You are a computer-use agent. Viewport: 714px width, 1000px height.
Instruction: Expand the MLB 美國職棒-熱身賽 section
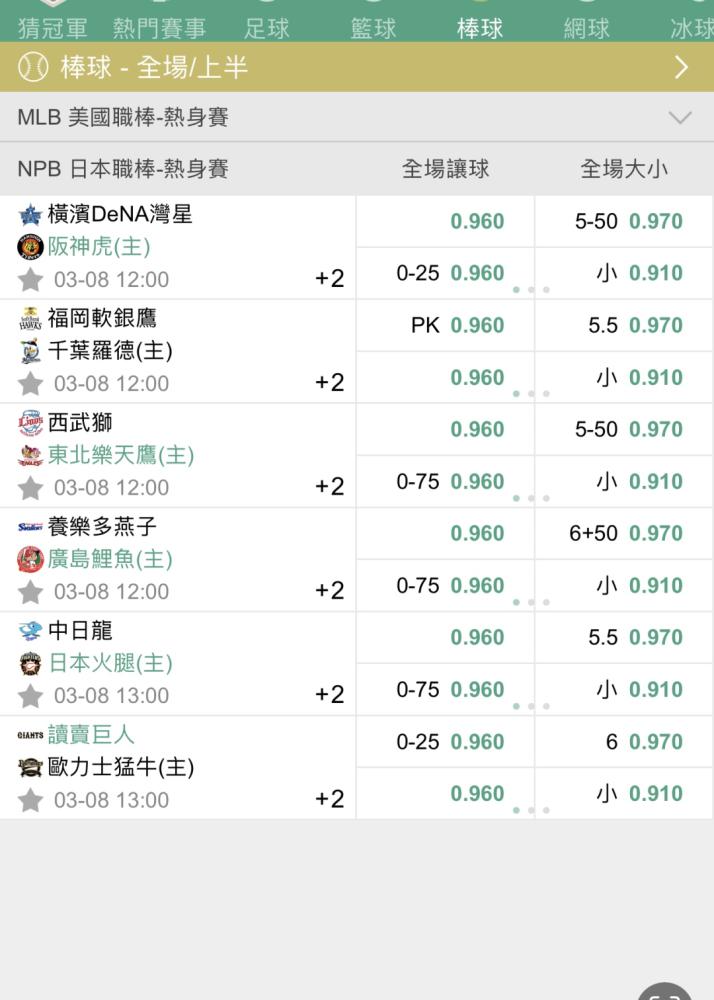coord(679,118)
